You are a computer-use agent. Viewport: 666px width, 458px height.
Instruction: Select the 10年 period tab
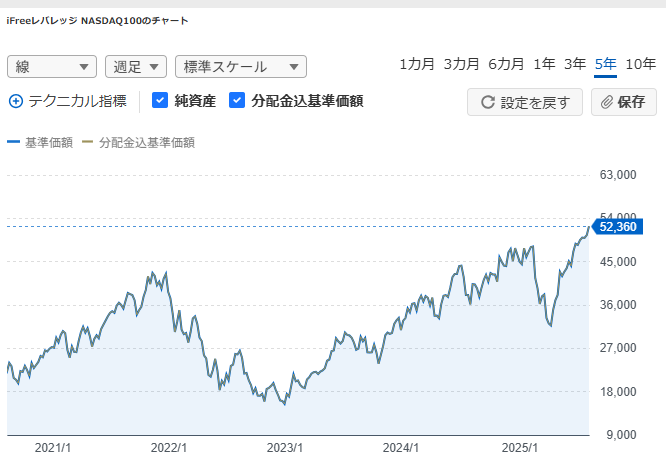[x=641, y=64]
